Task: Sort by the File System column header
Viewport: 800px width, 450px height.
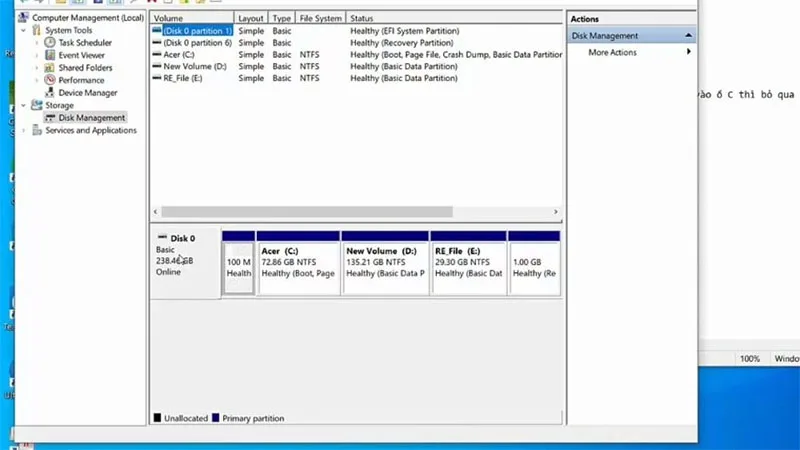Action: 320,18
